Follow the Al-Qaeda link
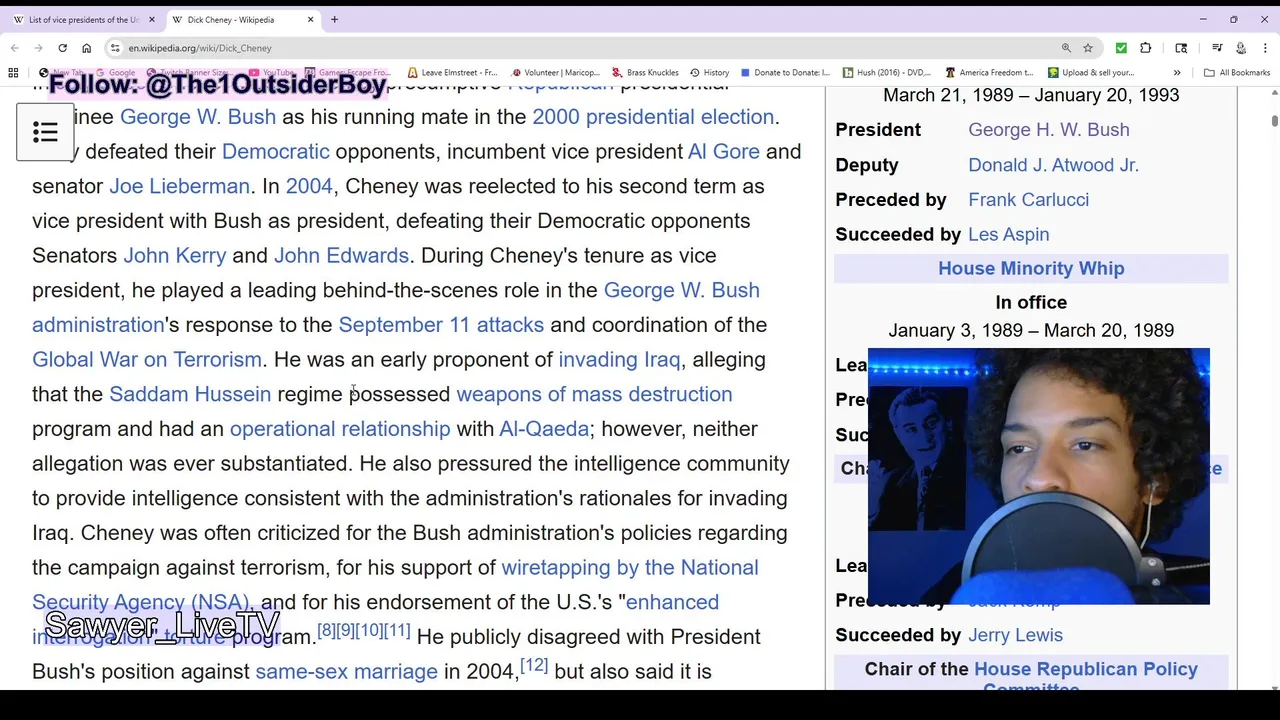 coord(544,429)
